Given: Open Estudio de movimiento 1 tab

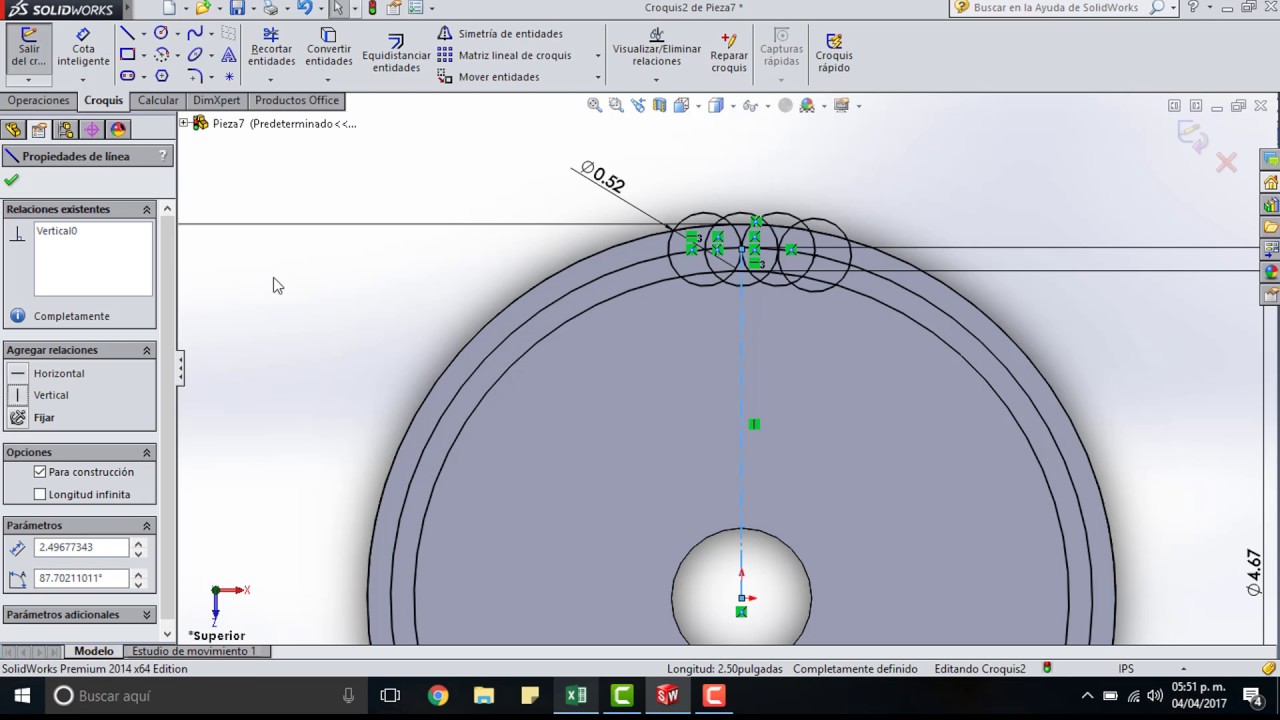Looking at the screenshot, I should pyautogui.click(x=194, y=651).
